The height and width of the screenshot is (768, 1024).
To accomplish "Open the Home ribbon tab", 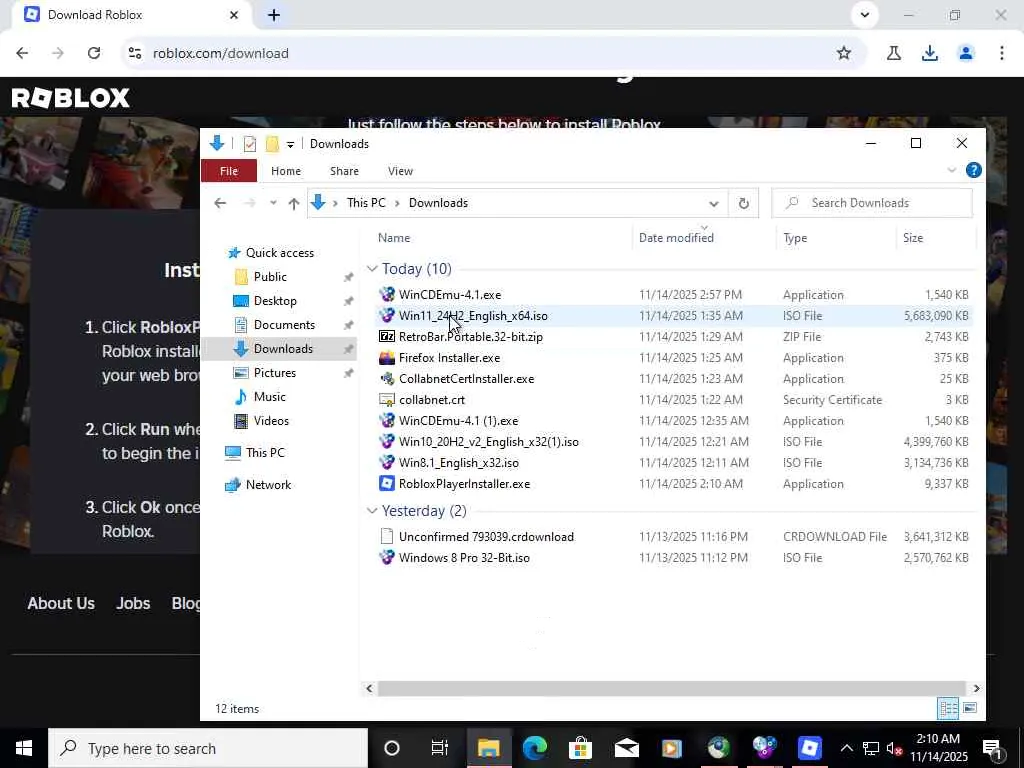I will click(286, 171).
